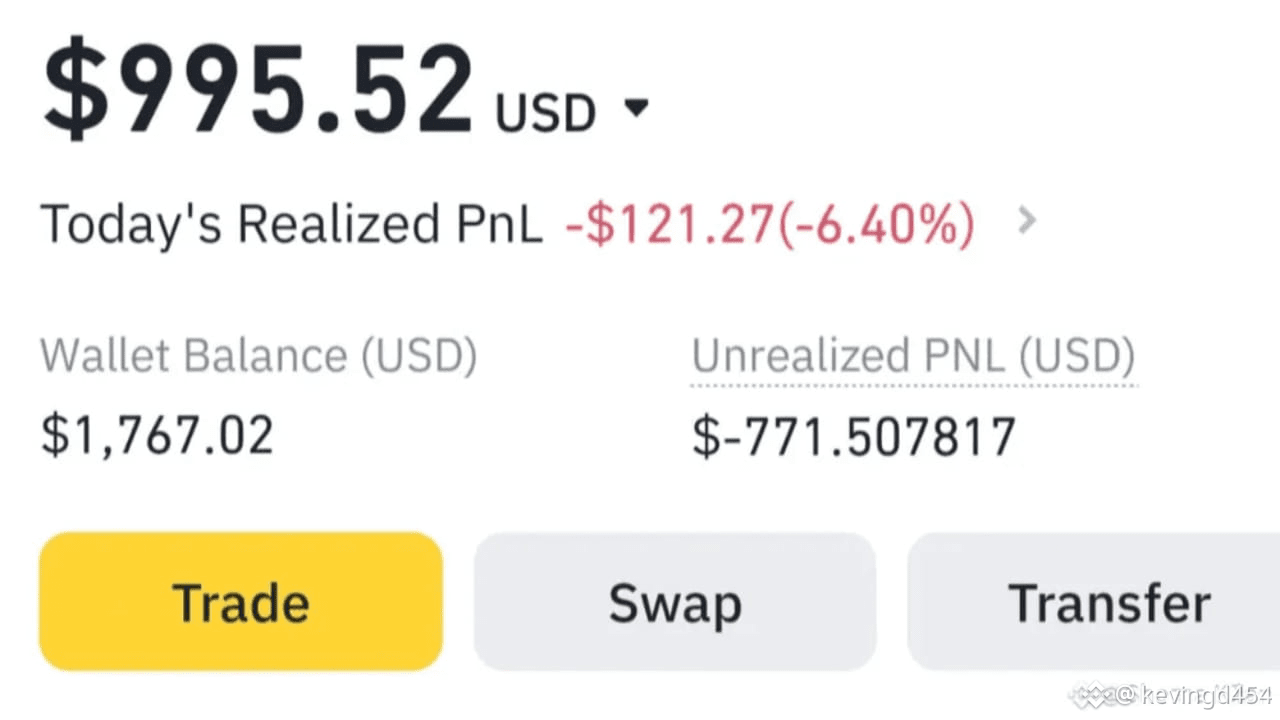1280x720 pixels.
Task: Click the Today's Realized PnL label
Action: (x=291, y=223)
